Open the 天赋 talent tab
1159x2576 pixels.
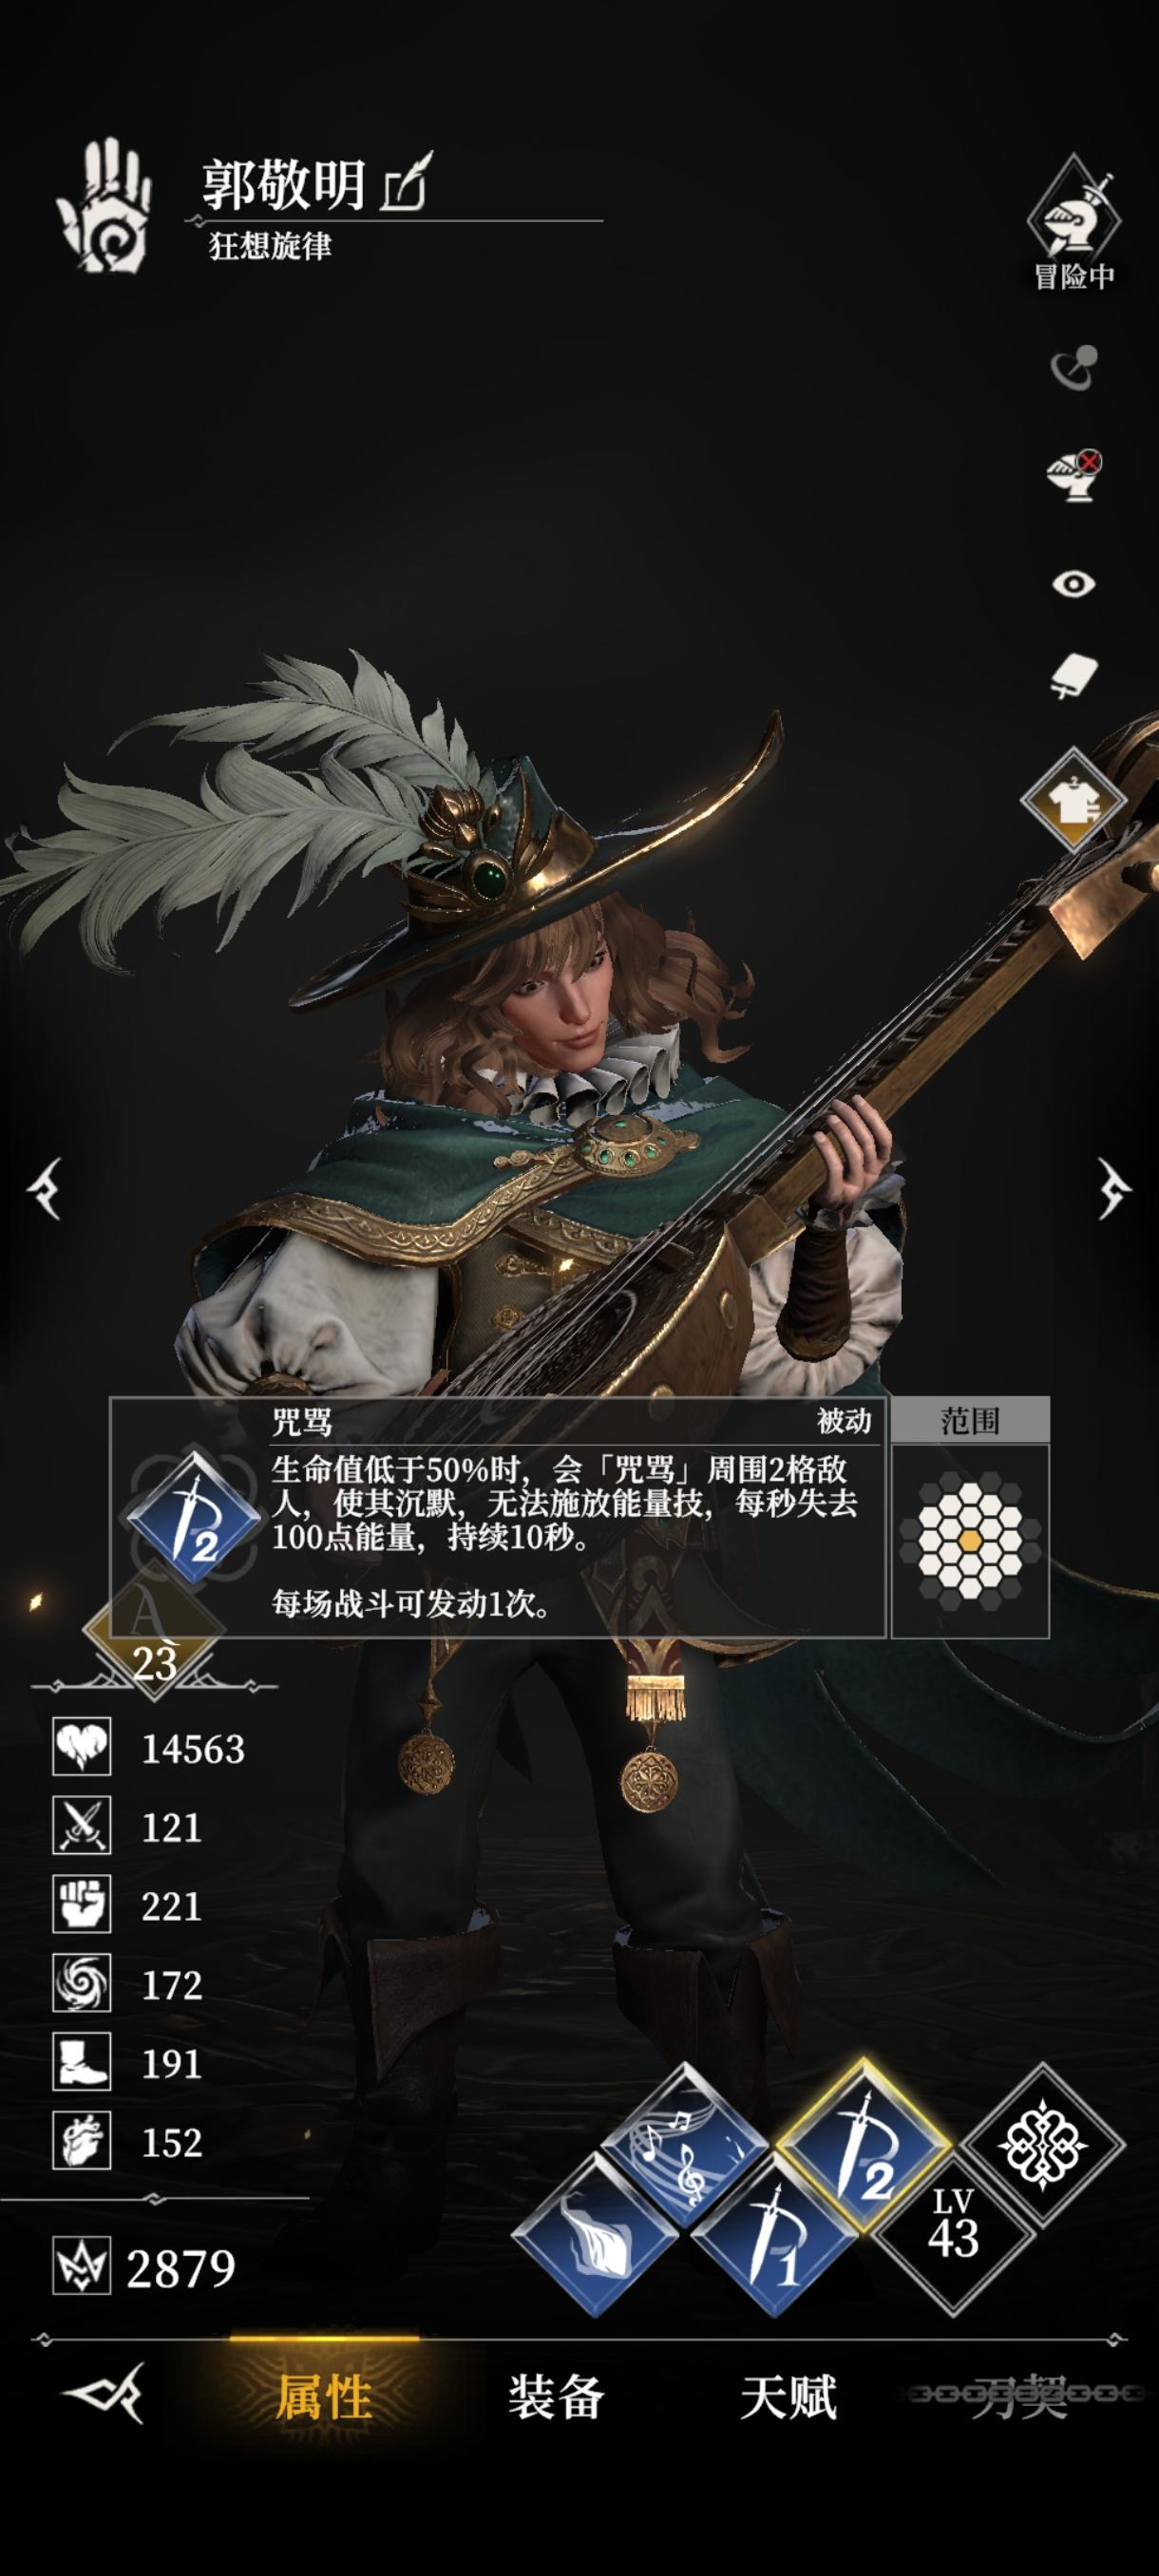[788, 2397]
